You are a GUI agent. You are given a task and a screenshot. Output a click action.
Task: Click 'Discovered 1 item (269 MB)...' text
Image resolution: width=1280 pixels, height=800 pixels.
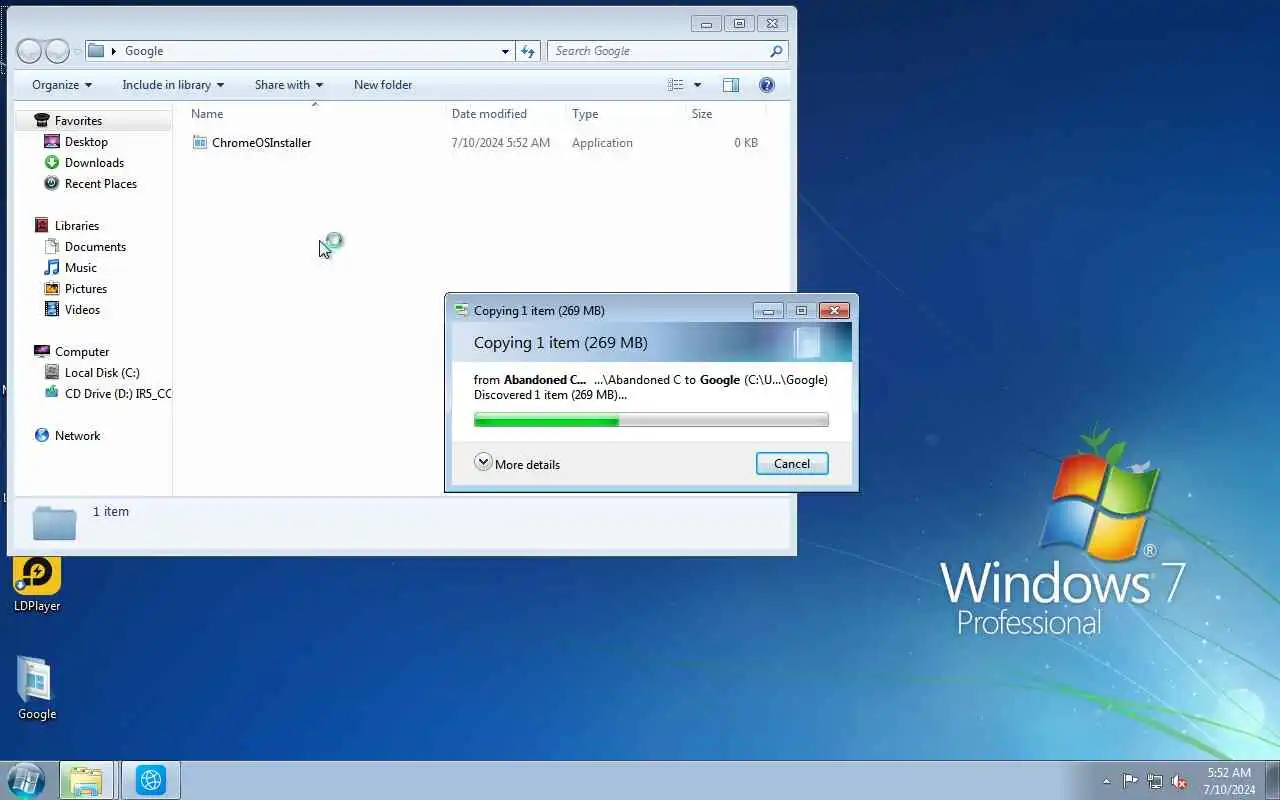tap(550, 394)
